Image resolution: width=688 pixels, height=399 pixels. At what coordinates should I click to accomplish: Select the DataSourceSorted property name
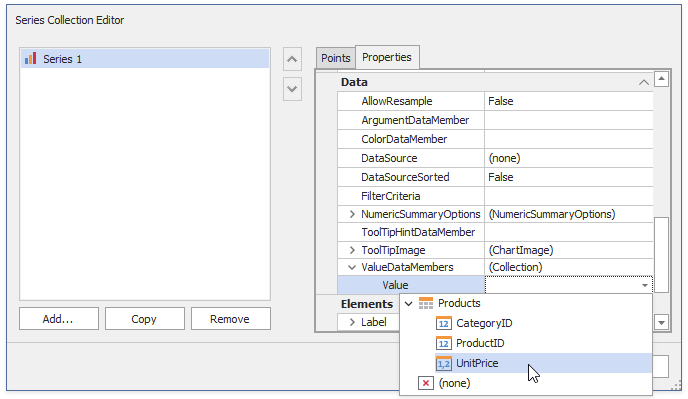405,177
